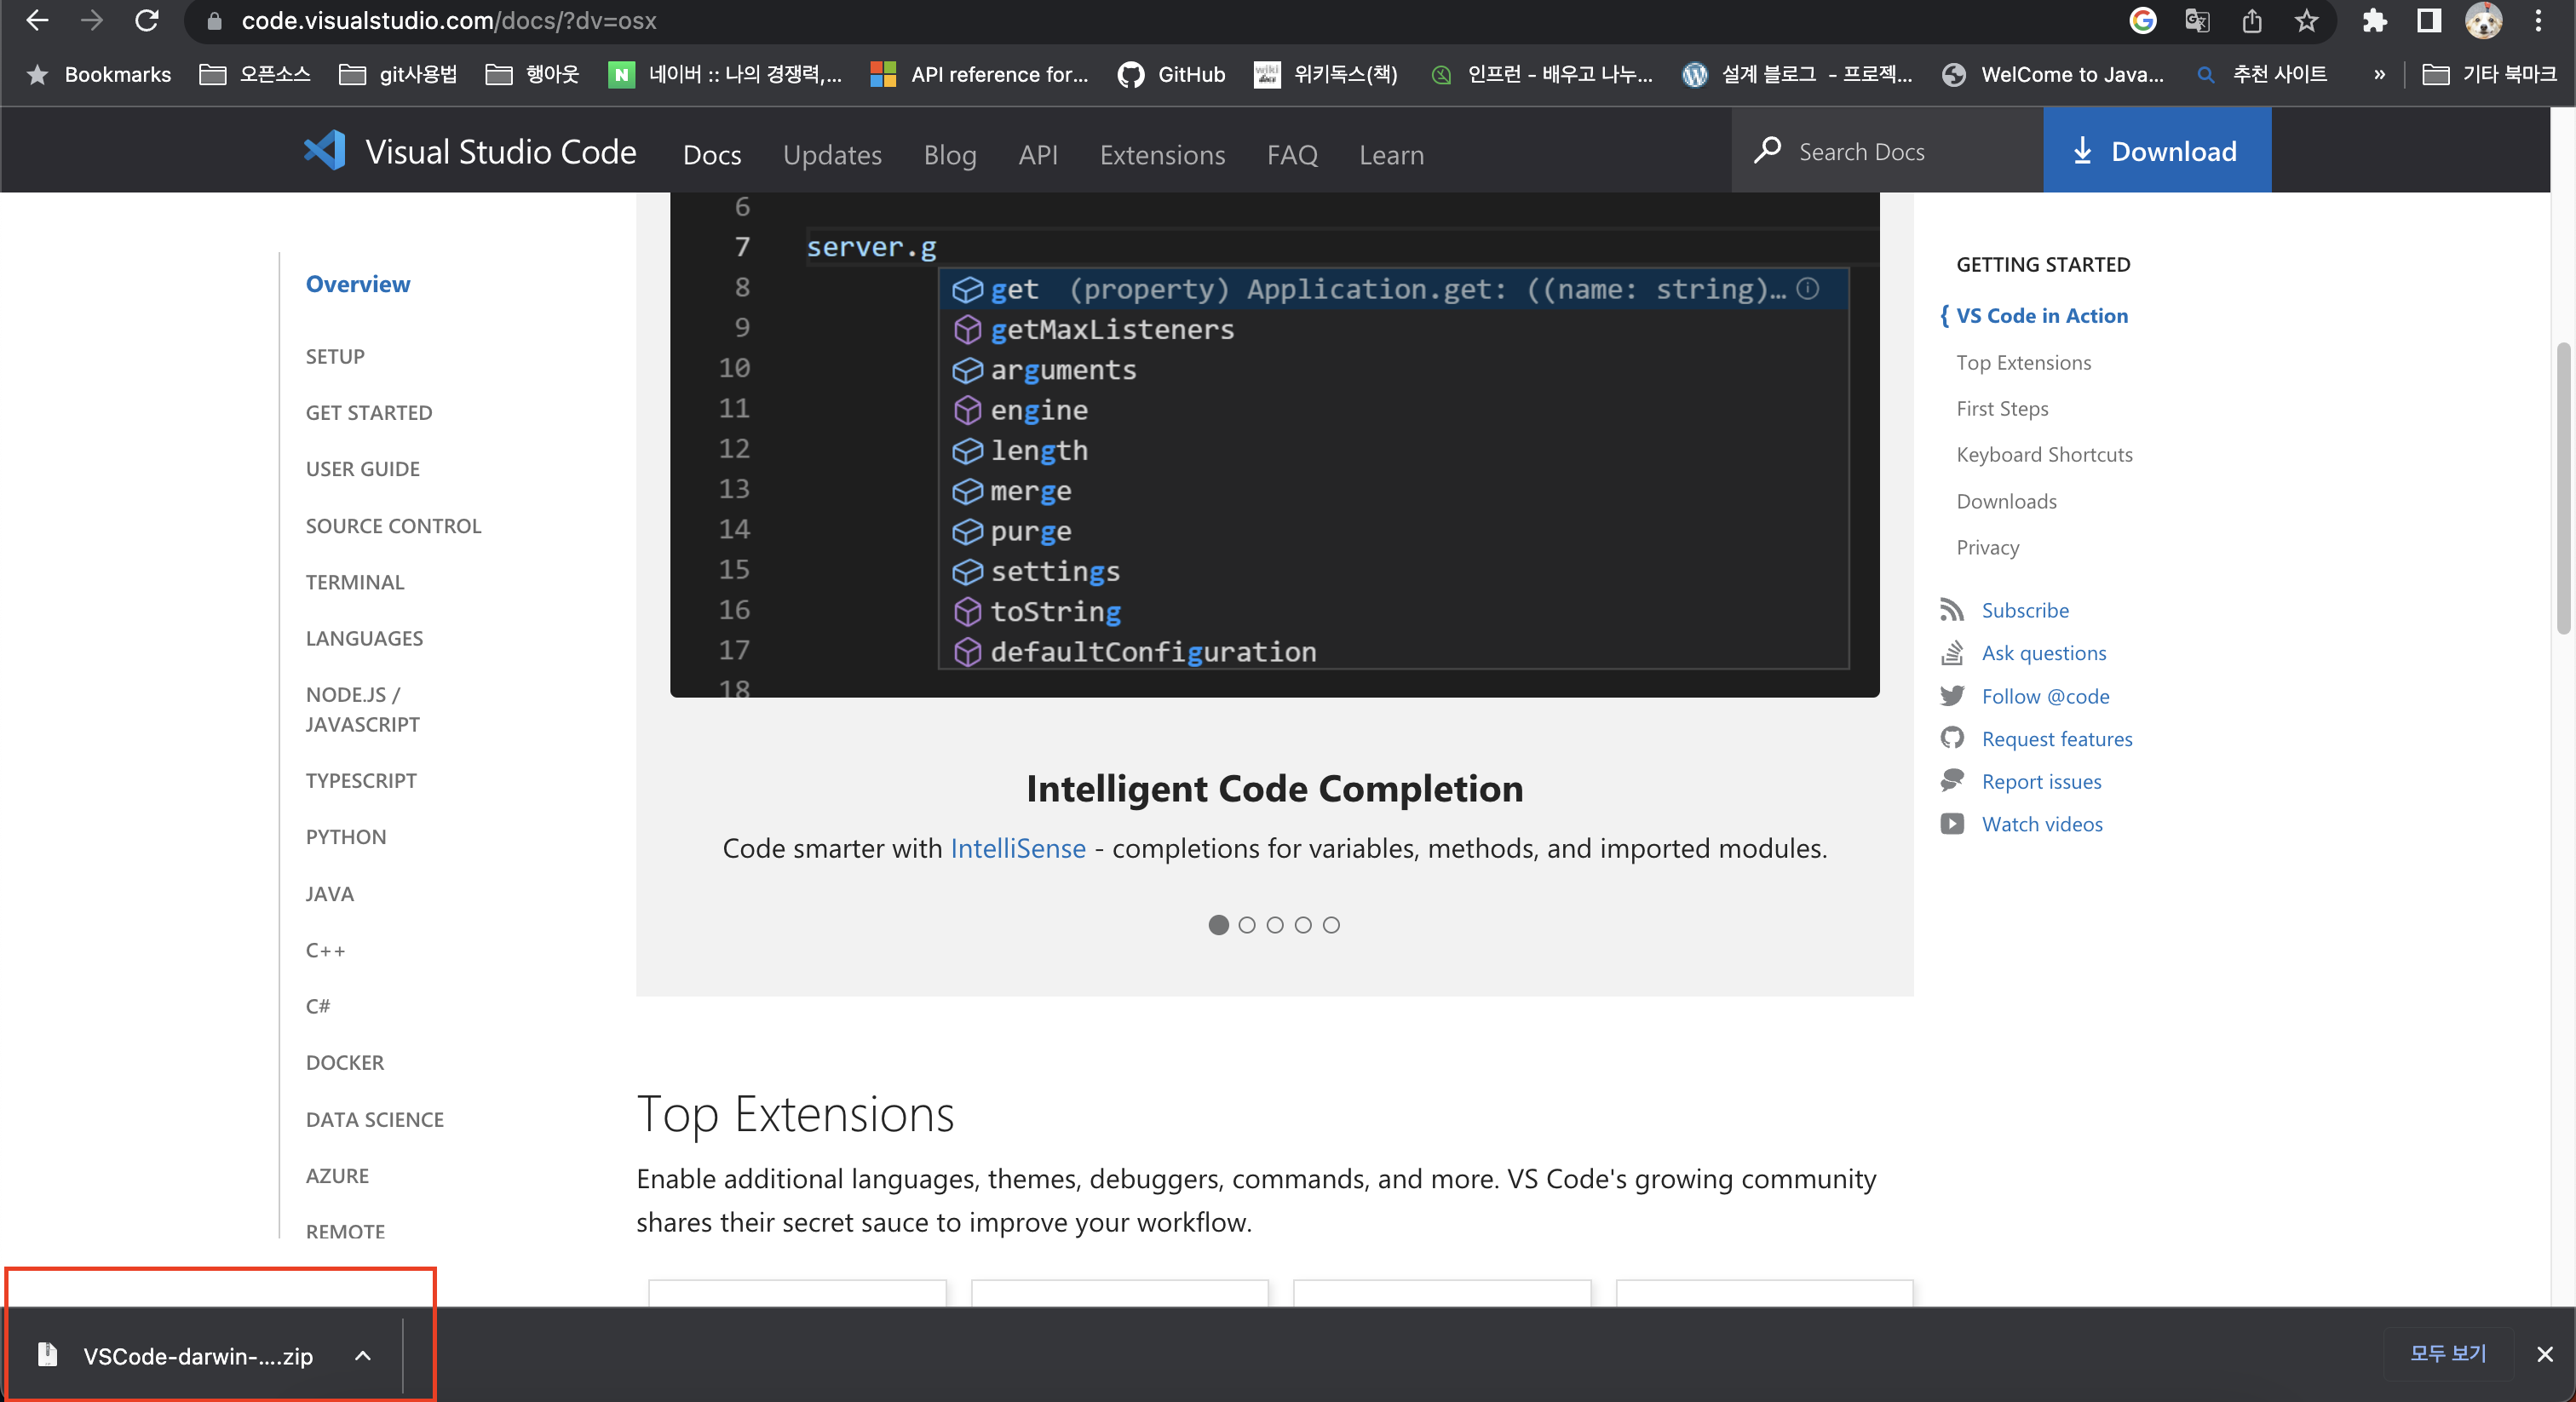The width and height of the screenshot is (2576, 1402).
Task: Click the Subscribe RSS feed icon
Action: click(x=1951, y=609)
